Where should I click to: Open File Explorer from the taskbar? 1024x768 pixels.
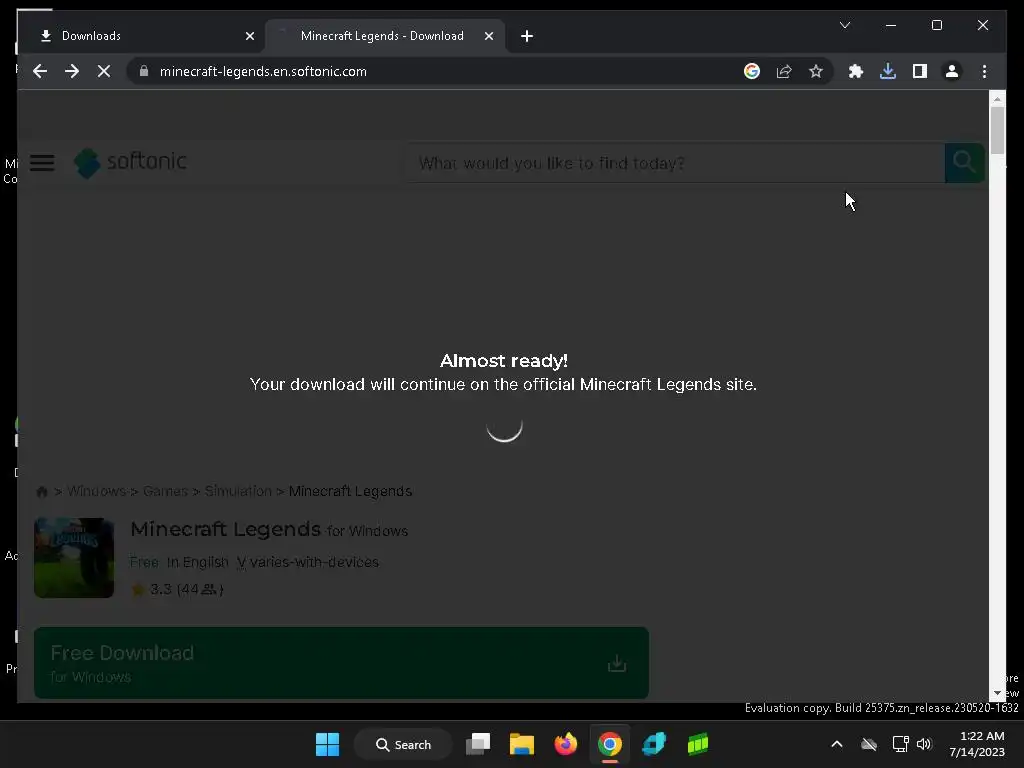[x=522, y=744]
